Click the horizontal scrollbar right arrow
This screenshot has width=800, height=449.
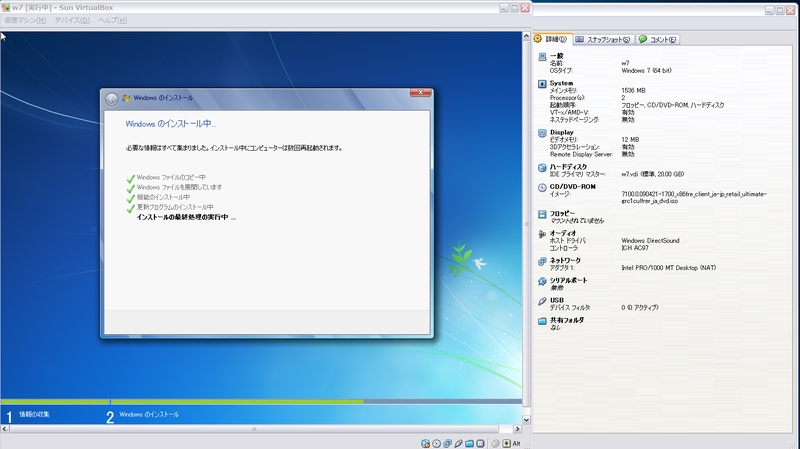517,429
